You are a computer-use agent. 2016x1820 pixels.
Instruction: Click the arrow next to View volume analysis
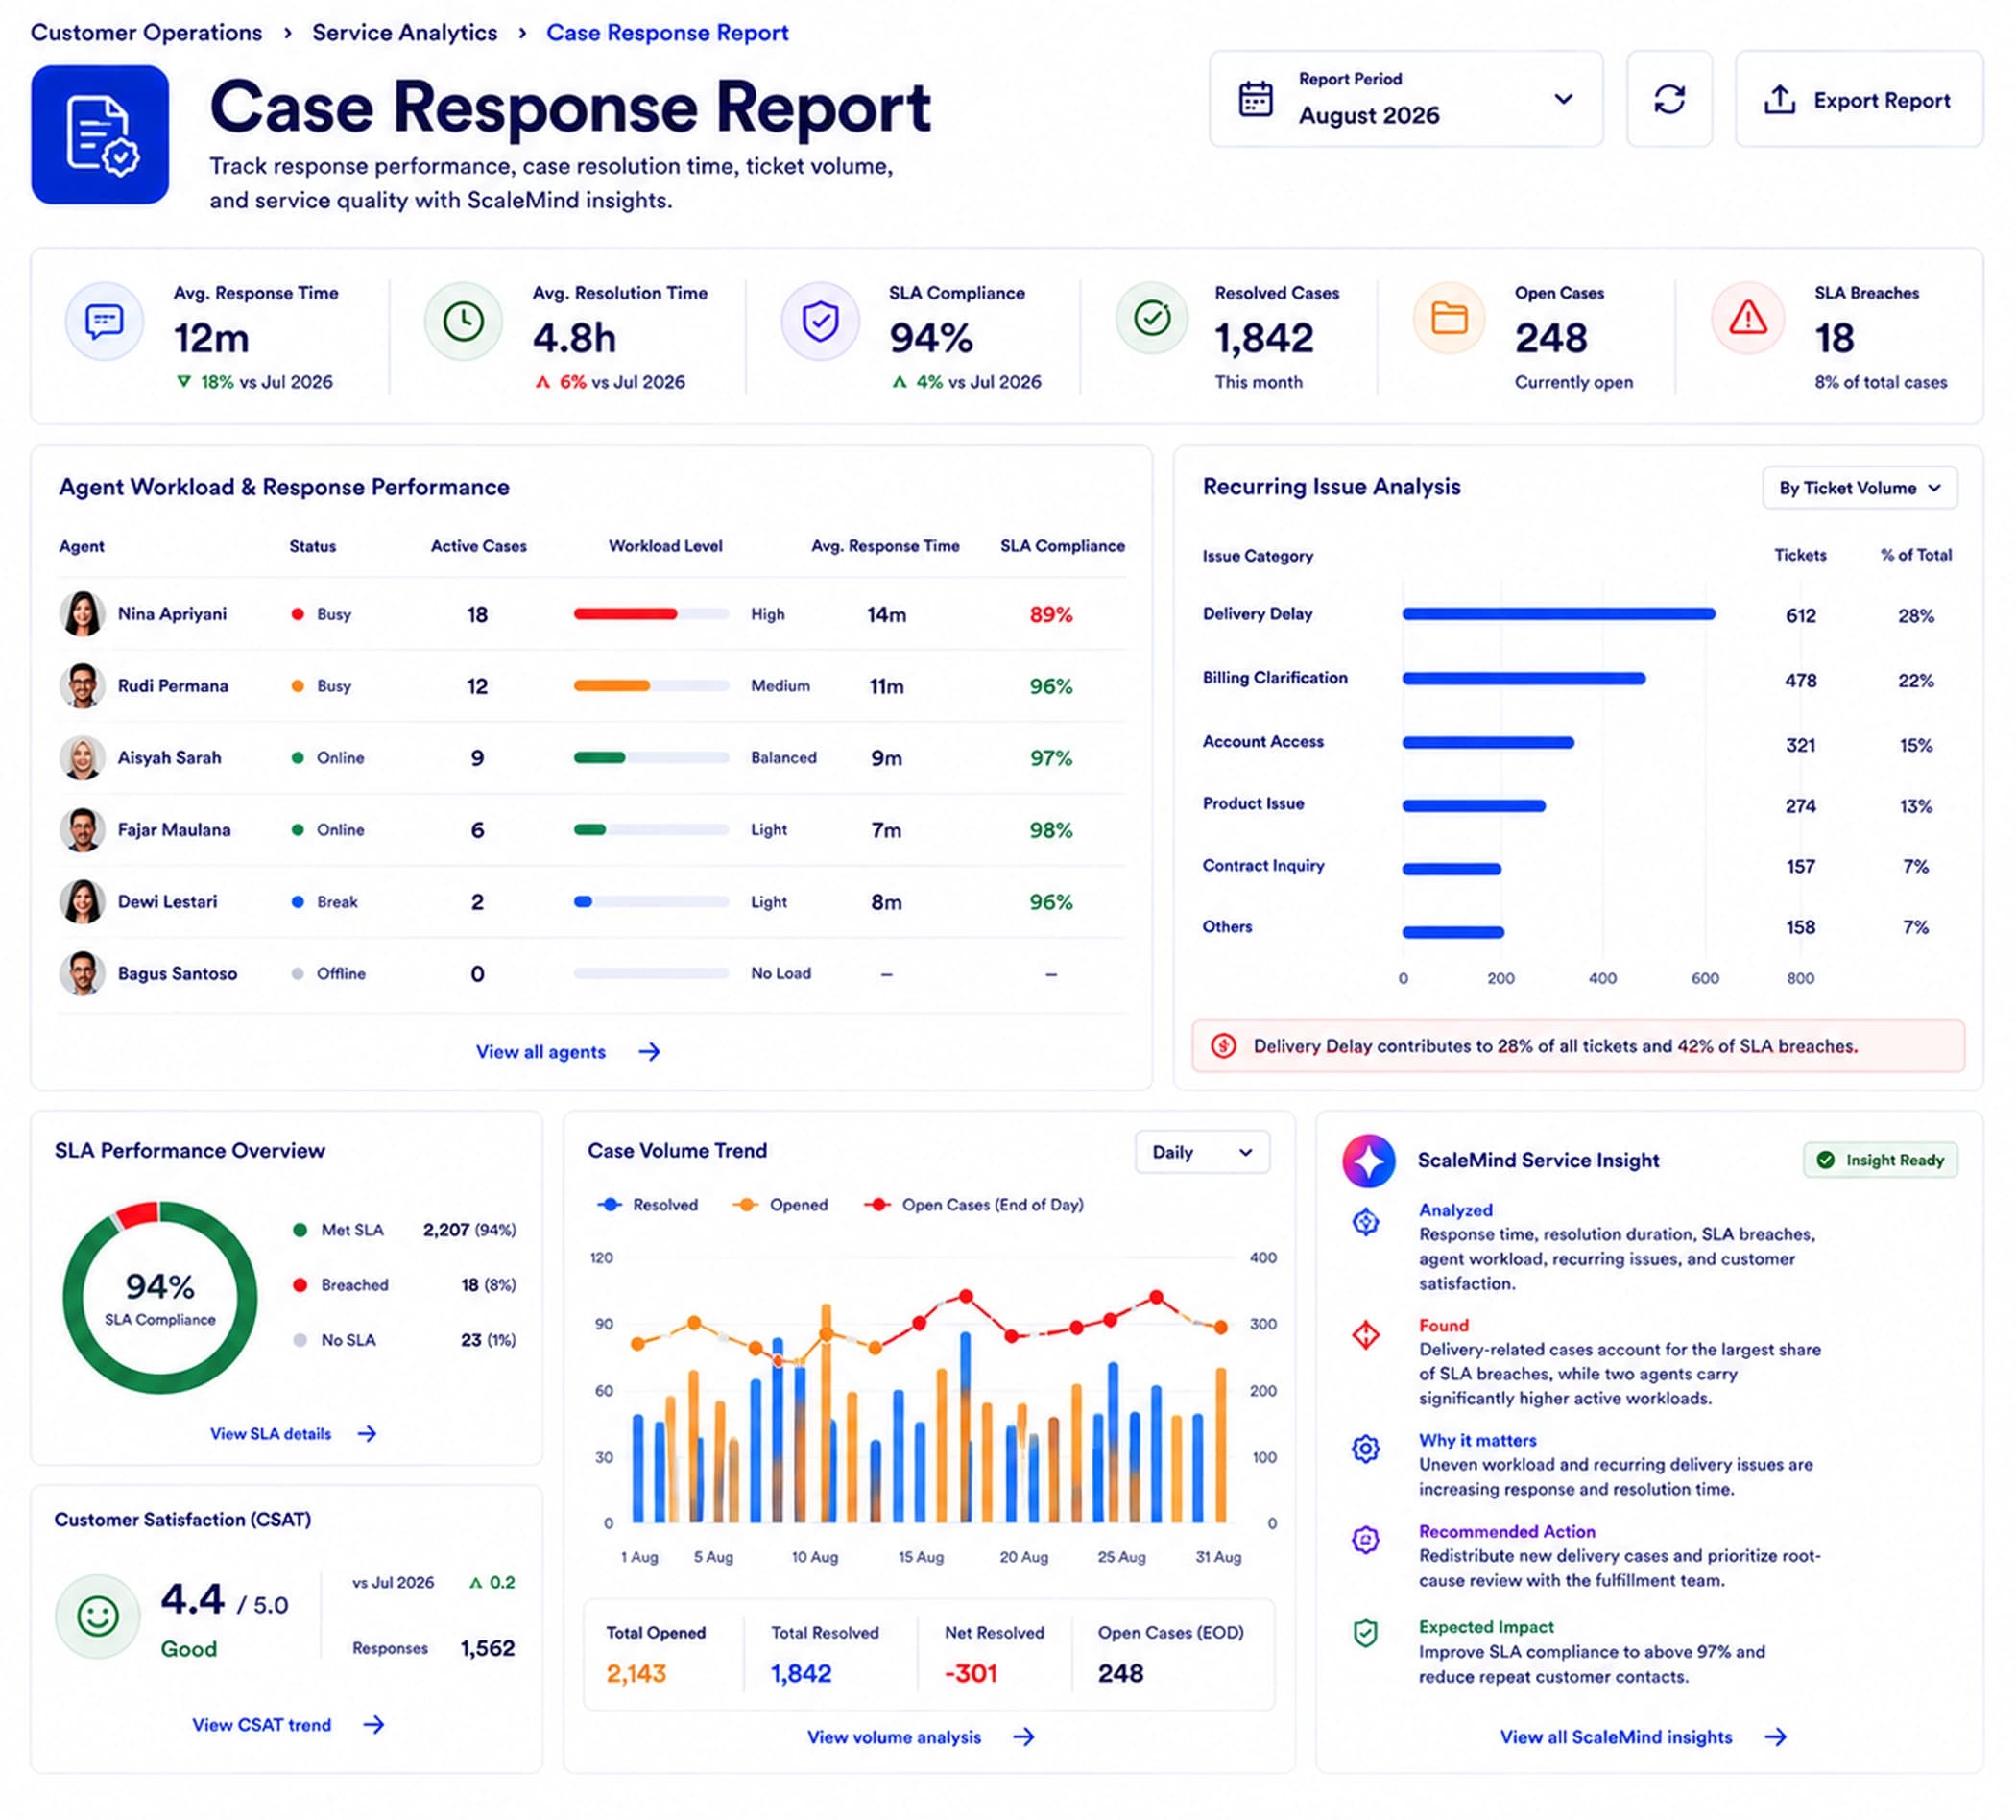(1023, 1737)
